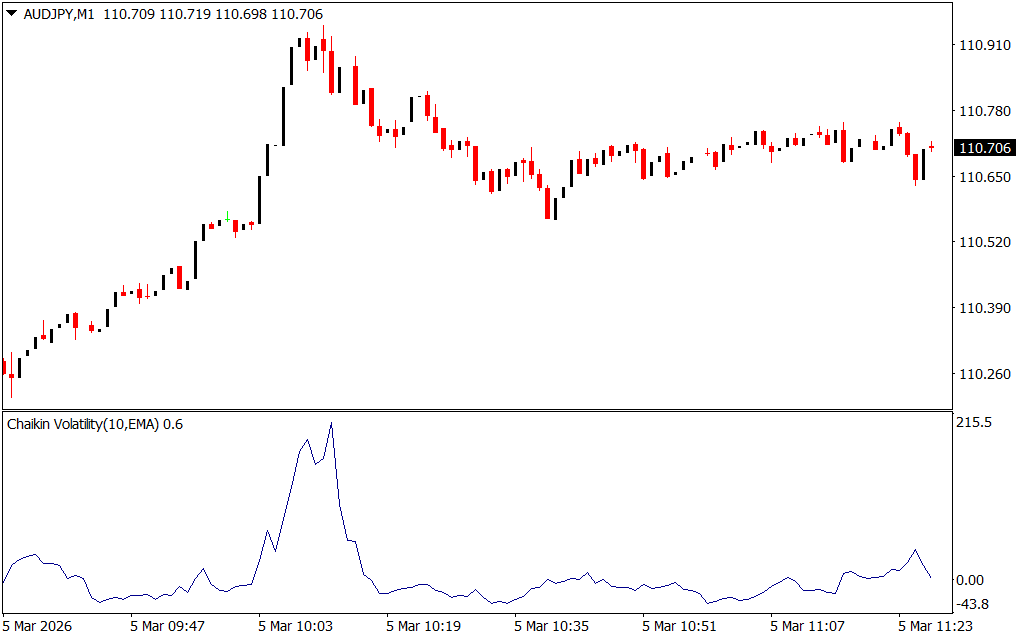The height and width of the screenshot is (640, 1024).
Task: Select the 5 Mar 10:35 time label
Action: 552,626
